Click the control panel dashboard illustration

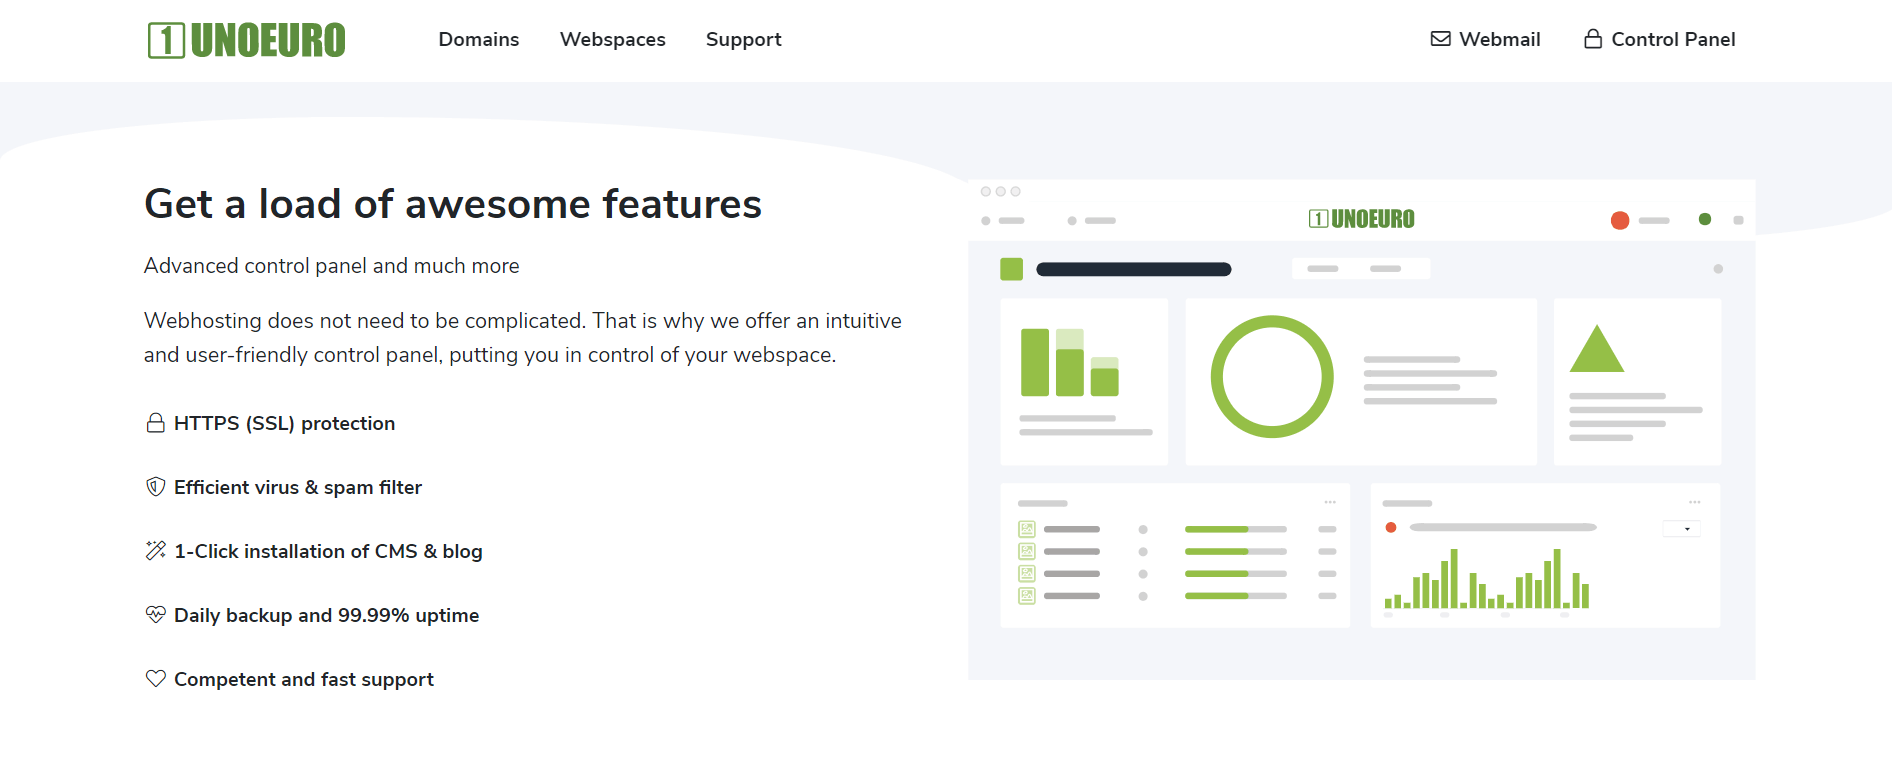(1361, 430)
